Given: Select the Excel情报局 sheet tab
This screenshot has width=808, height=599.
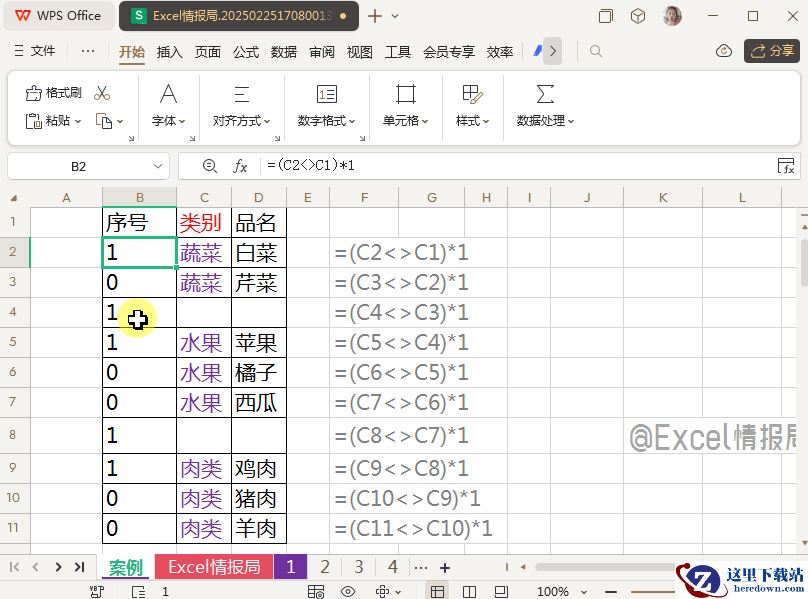Looking at the screenshot, I should tap(214, 567).
